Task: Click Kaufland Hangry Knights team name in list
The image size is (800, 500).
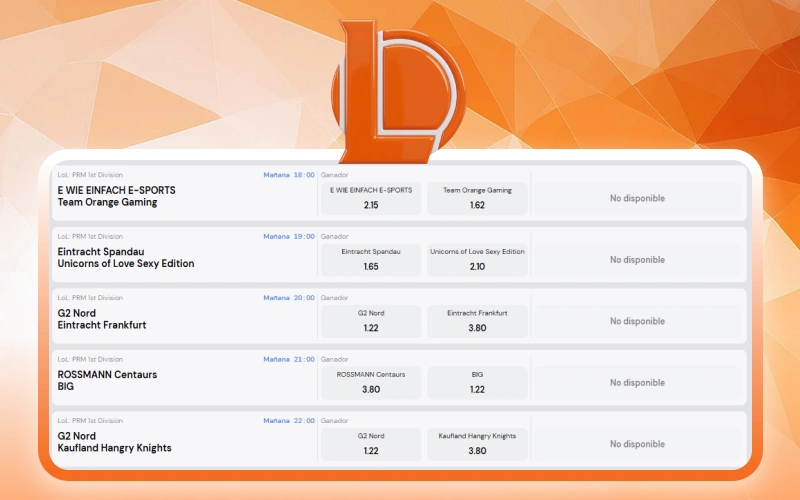Action: pos(114,448)
